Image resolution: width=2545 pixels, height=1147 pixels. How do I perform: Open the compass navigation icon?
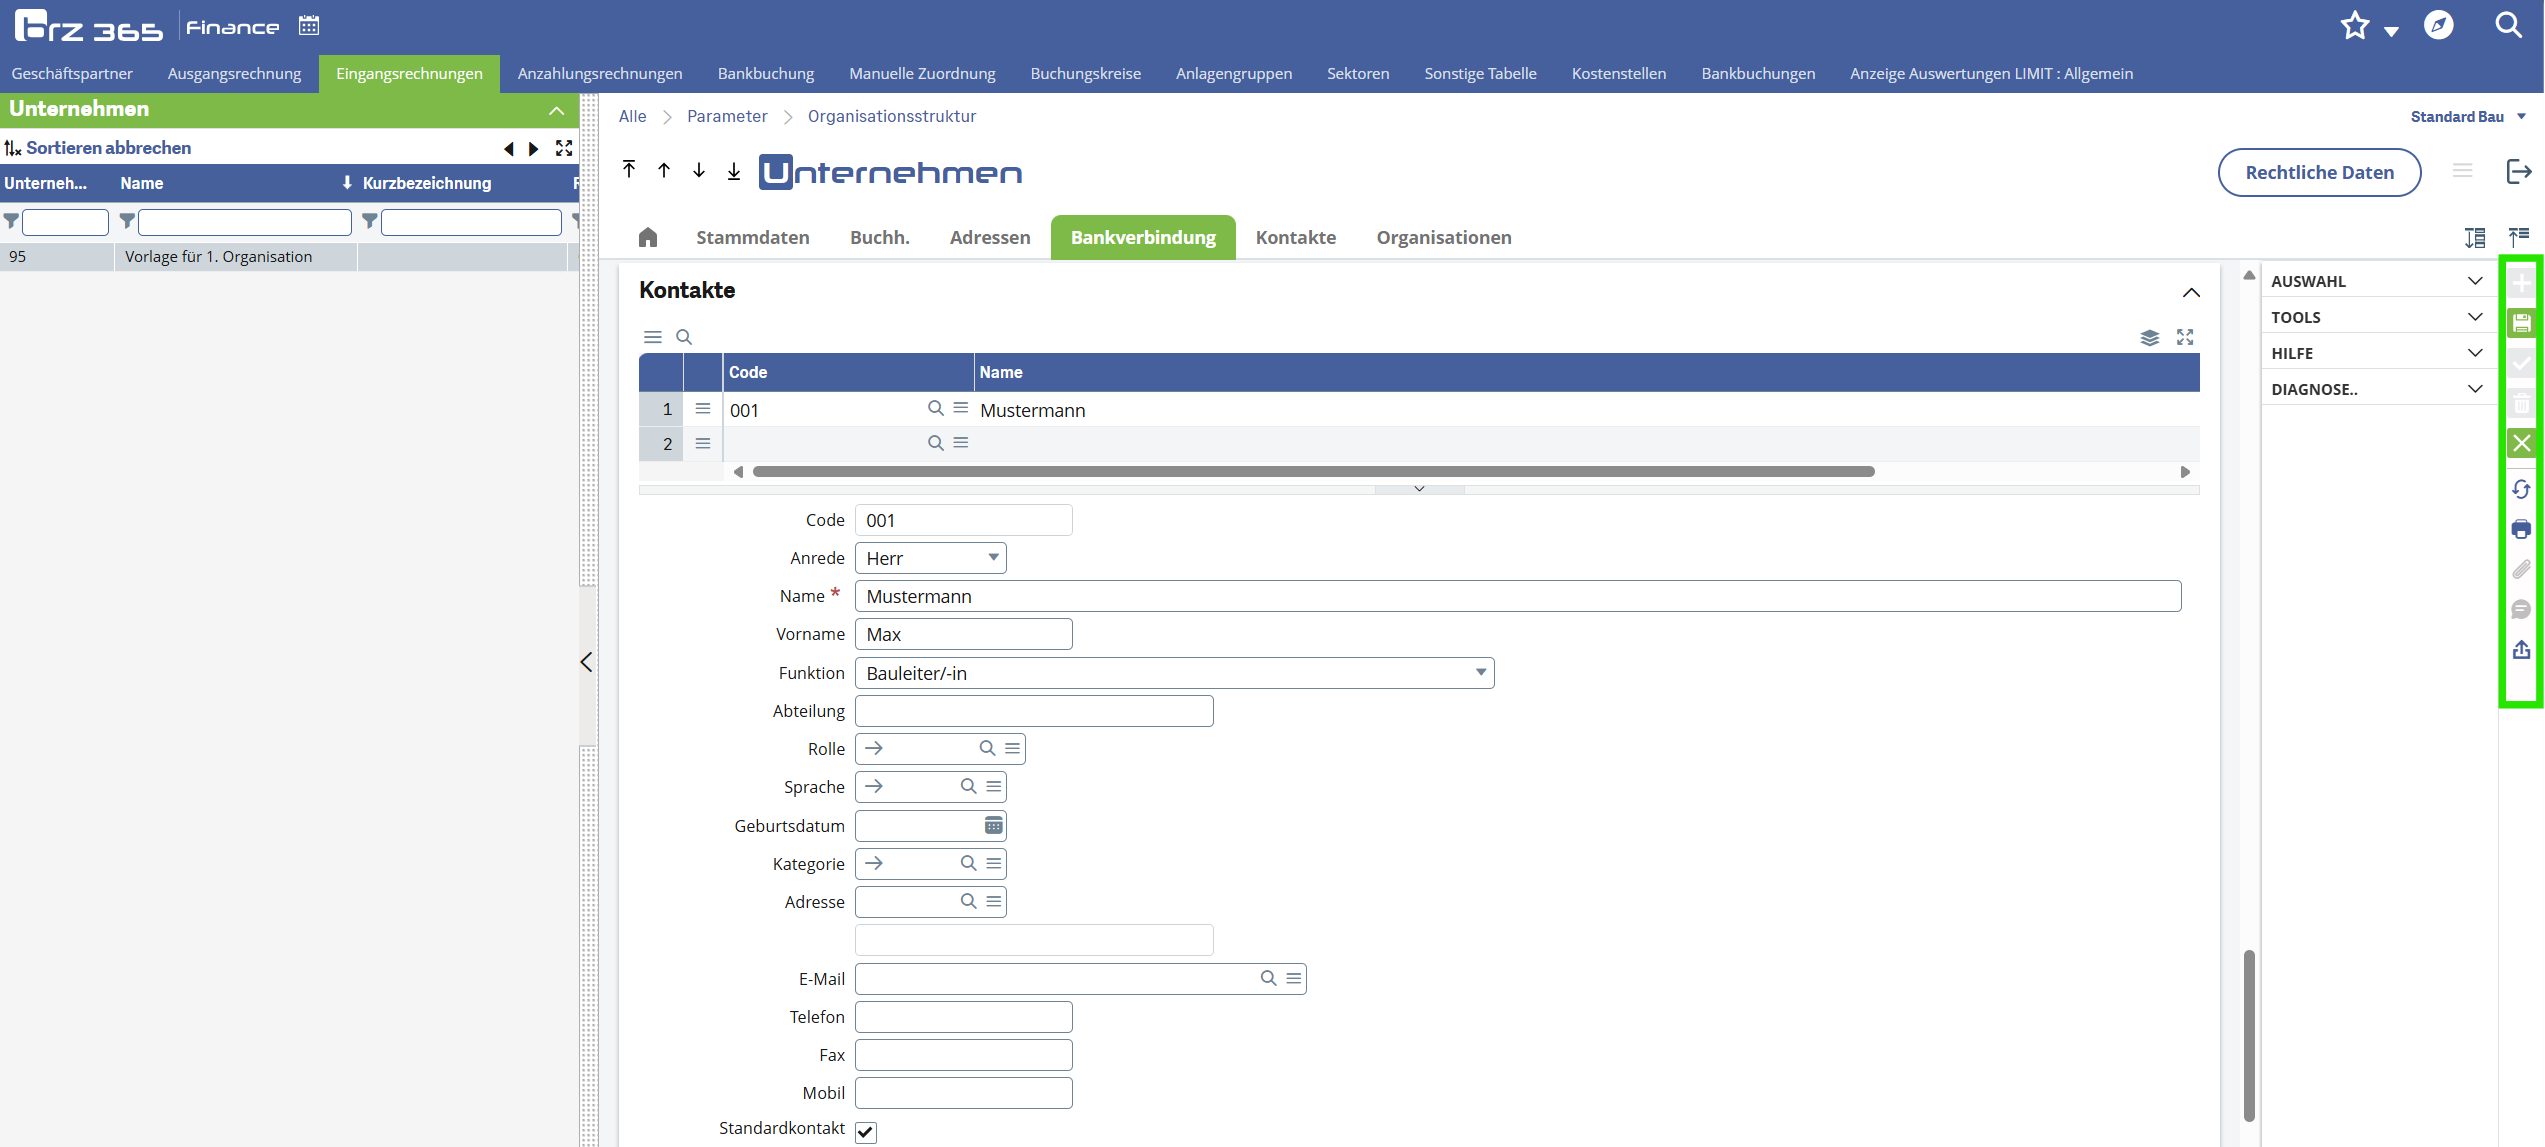pyautogui.click(x=2439, y=25)
